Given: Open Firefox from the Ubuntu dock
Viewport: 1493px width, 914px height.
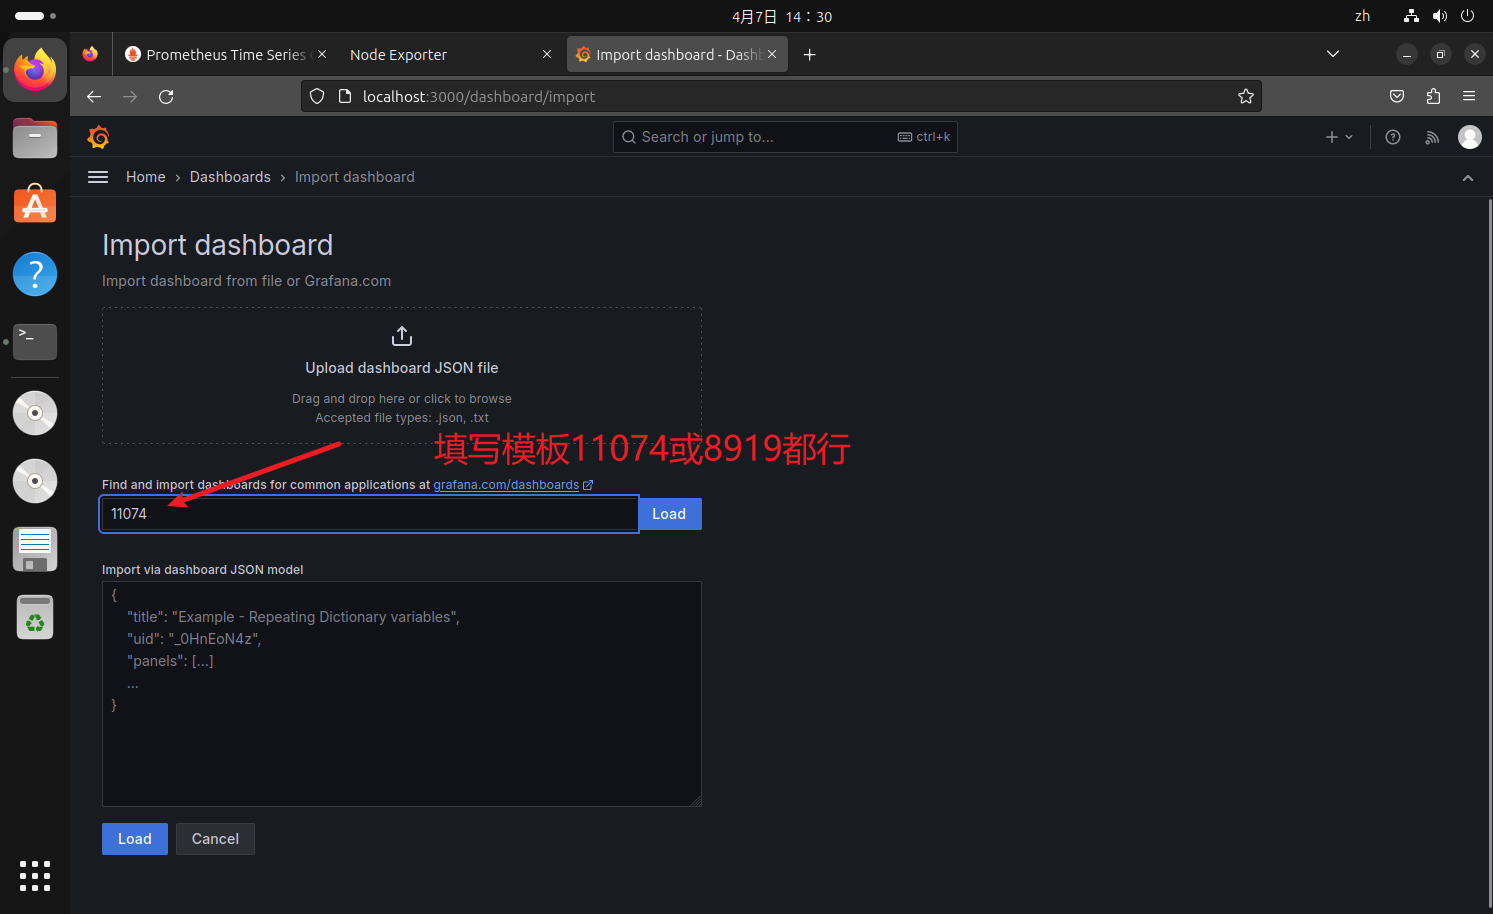Looking at the screenshot, I should [35, 69].
